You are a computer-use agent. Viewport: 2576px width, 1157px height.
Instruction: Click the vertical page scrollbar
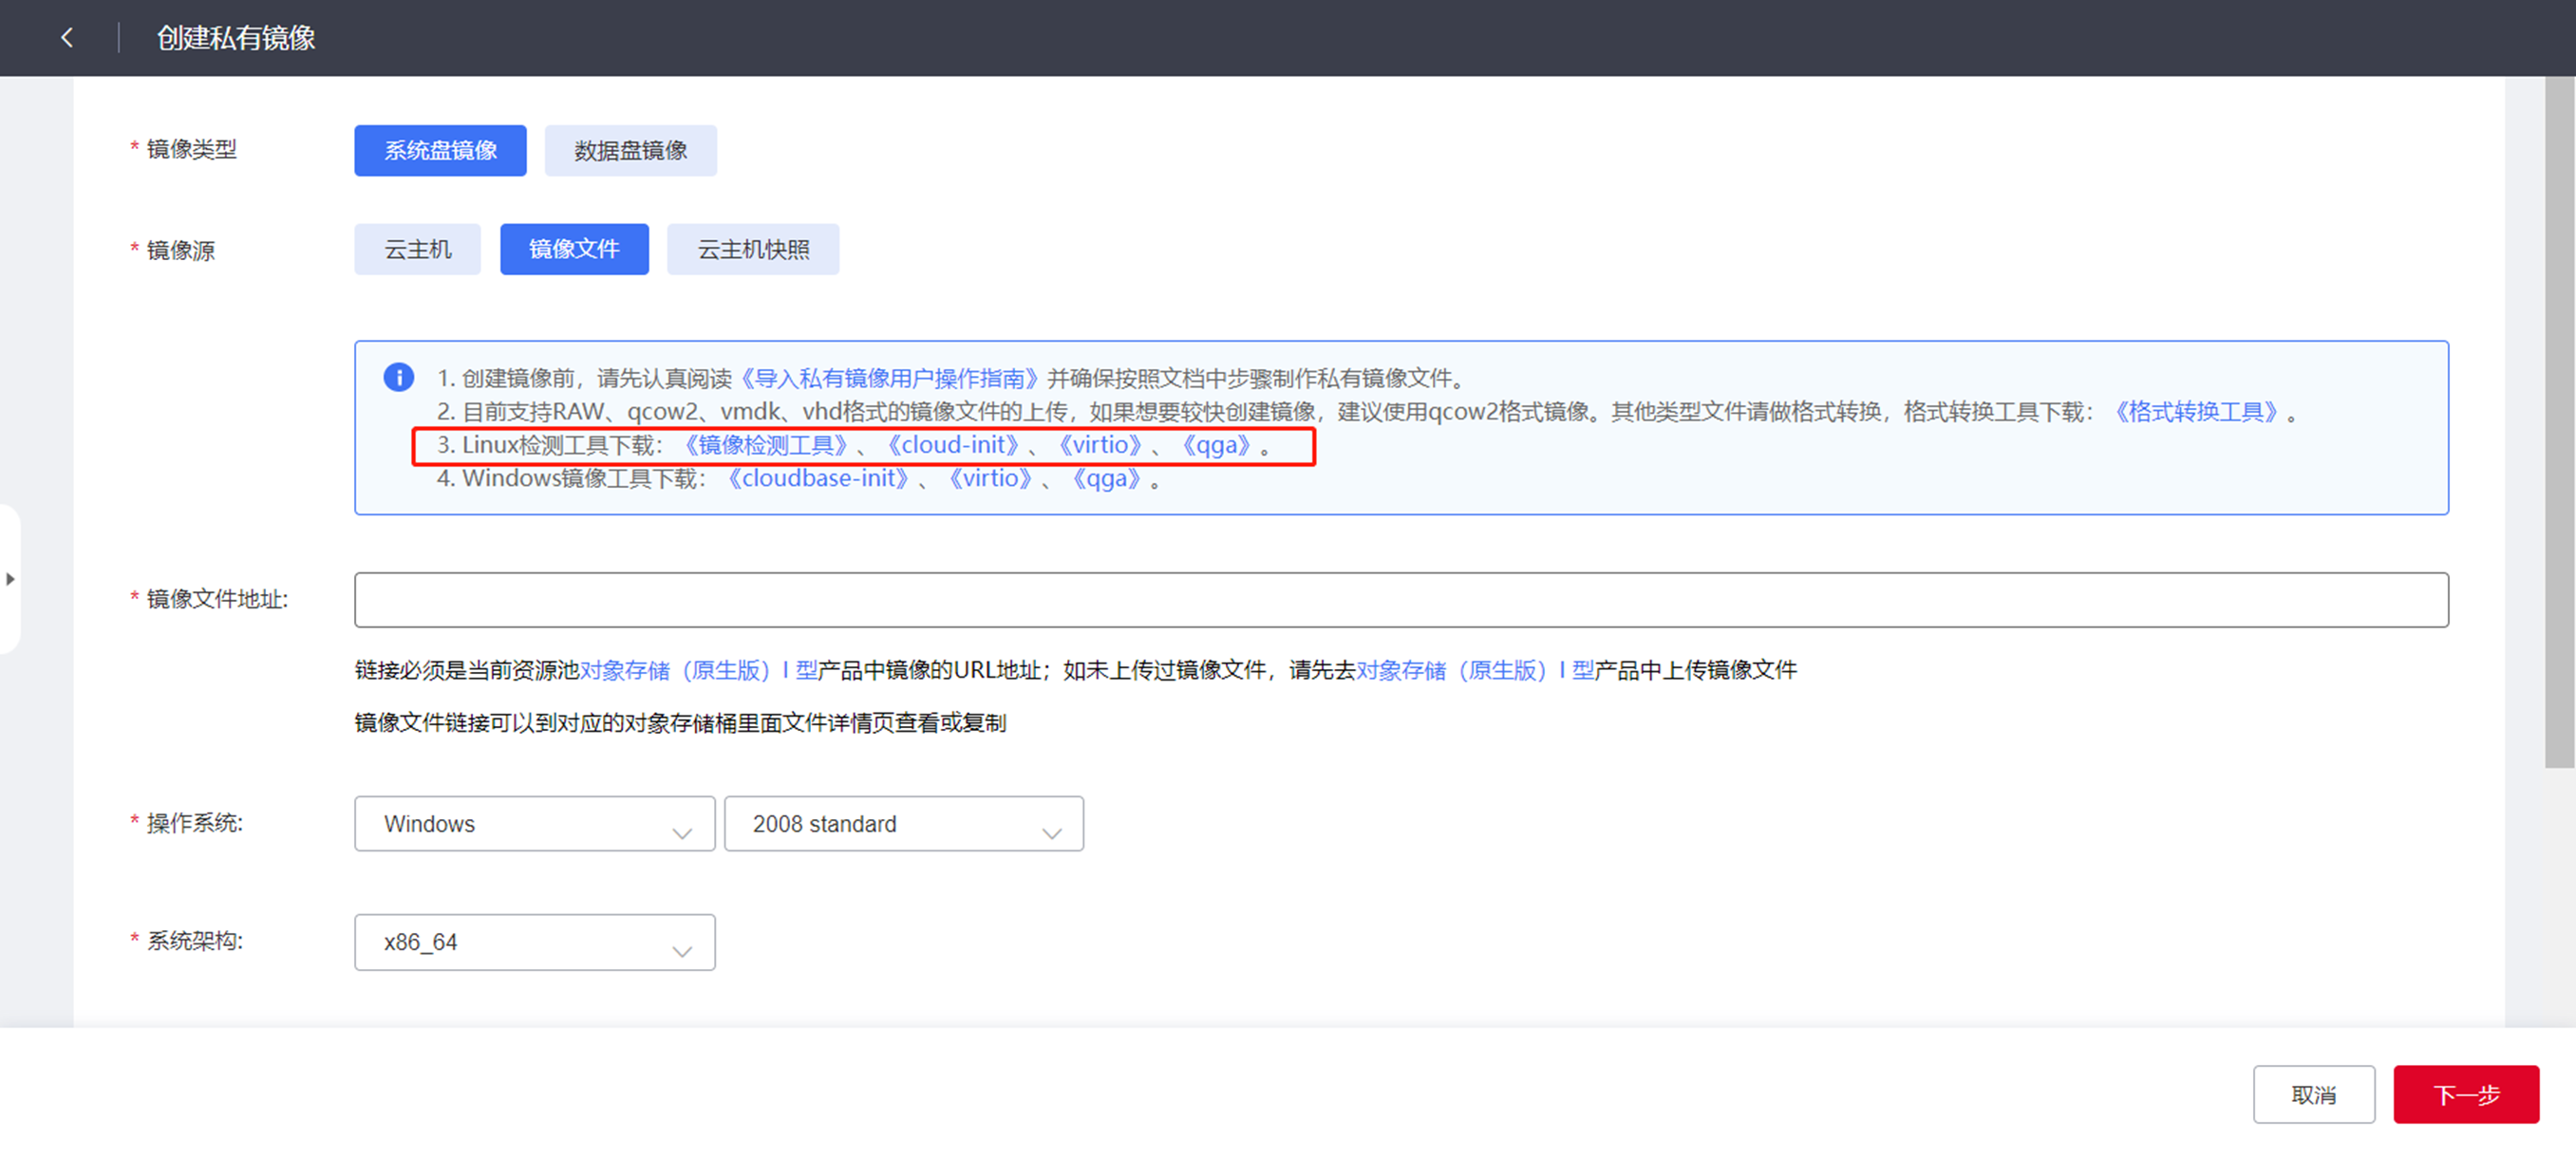(2559, 420)
